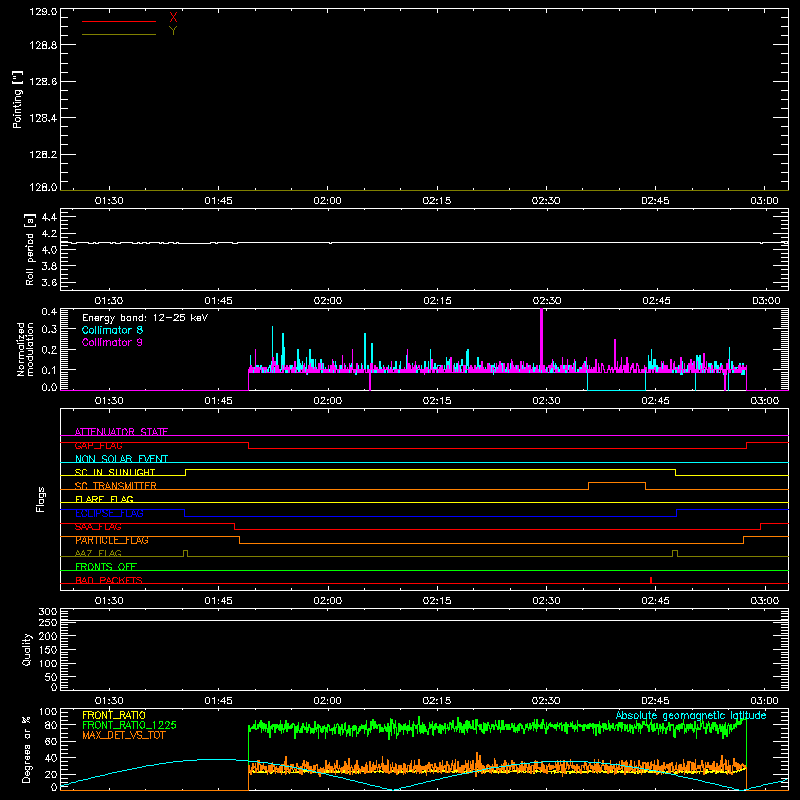Click the 'Degrees or %' axis title
This screenshot has height=800, width=800.
coord(27,749)
